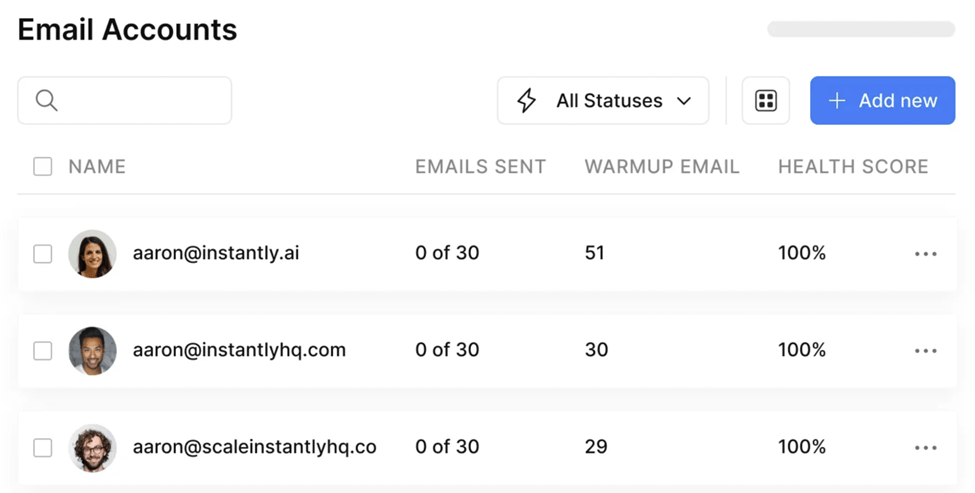This screenshot has width=975, height=493.
Task: Check the box for aaron@instantly.ai
Action: click(x=43, y=254)
